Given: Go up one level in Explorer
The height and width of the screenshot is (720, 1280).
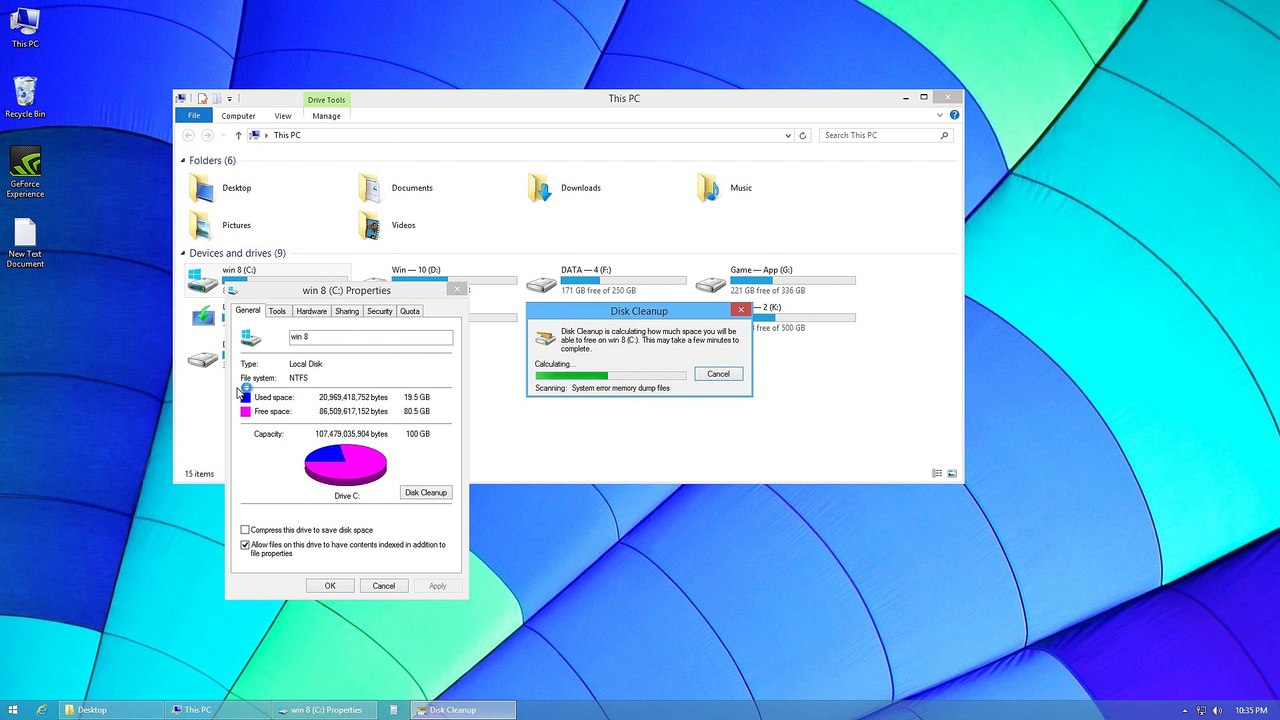Looking at the screenshot, I should click(x=238, y=135).
